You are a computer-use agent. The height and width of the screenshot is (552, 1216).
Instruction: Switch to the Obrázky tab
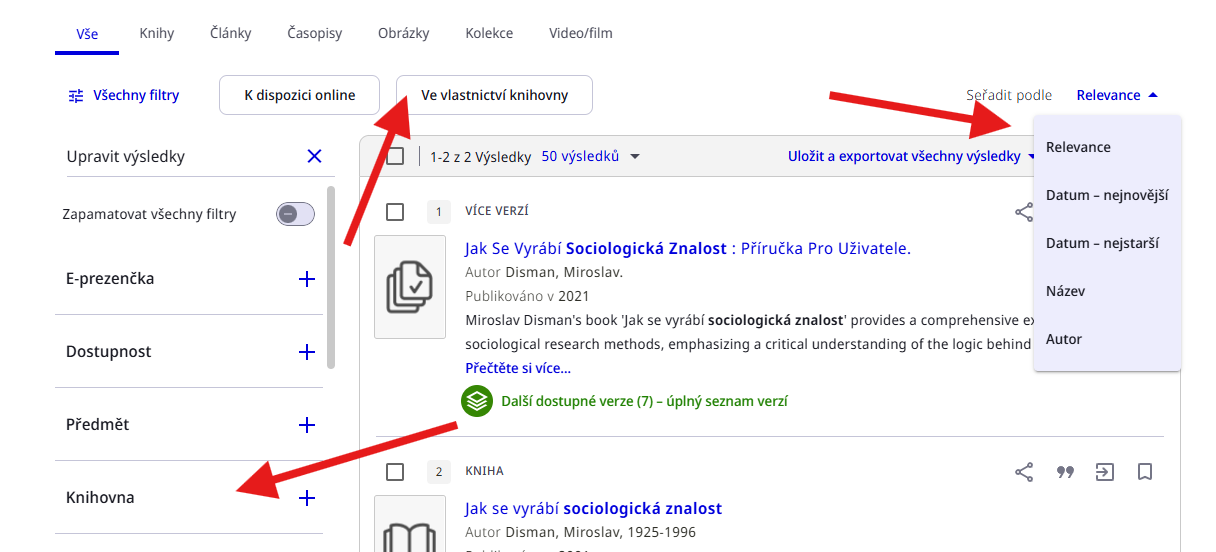[x=404, y=34]
